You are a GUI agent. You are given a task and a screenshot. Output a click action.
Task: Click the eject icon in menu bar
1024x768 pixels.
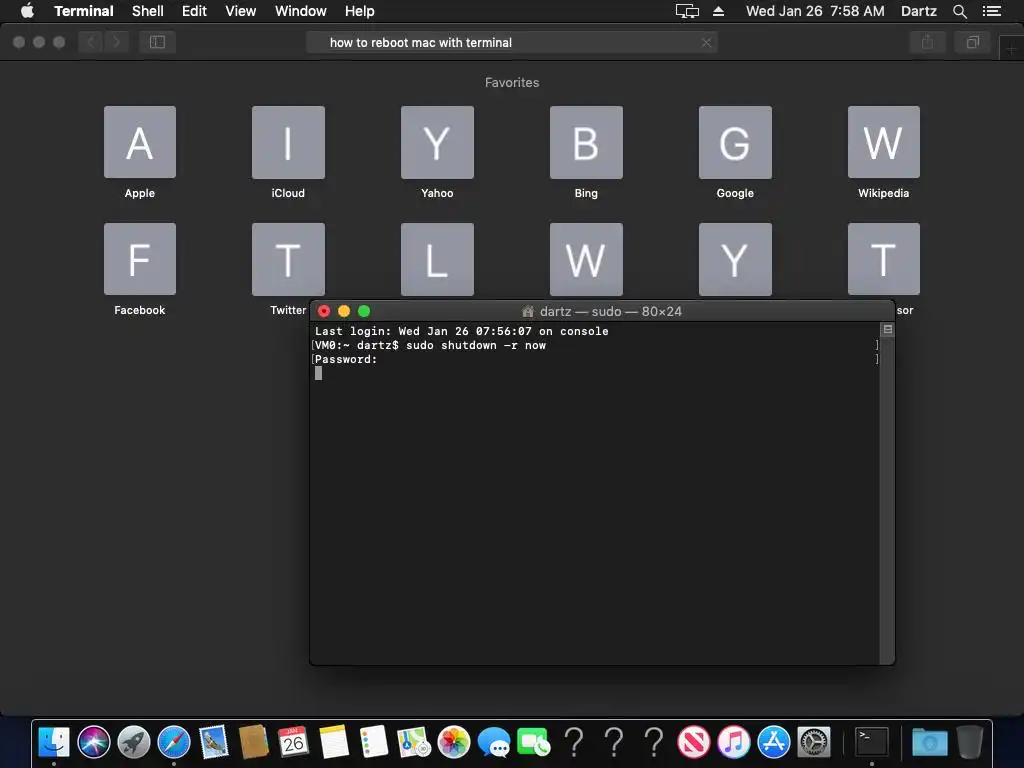pos(718,11)
